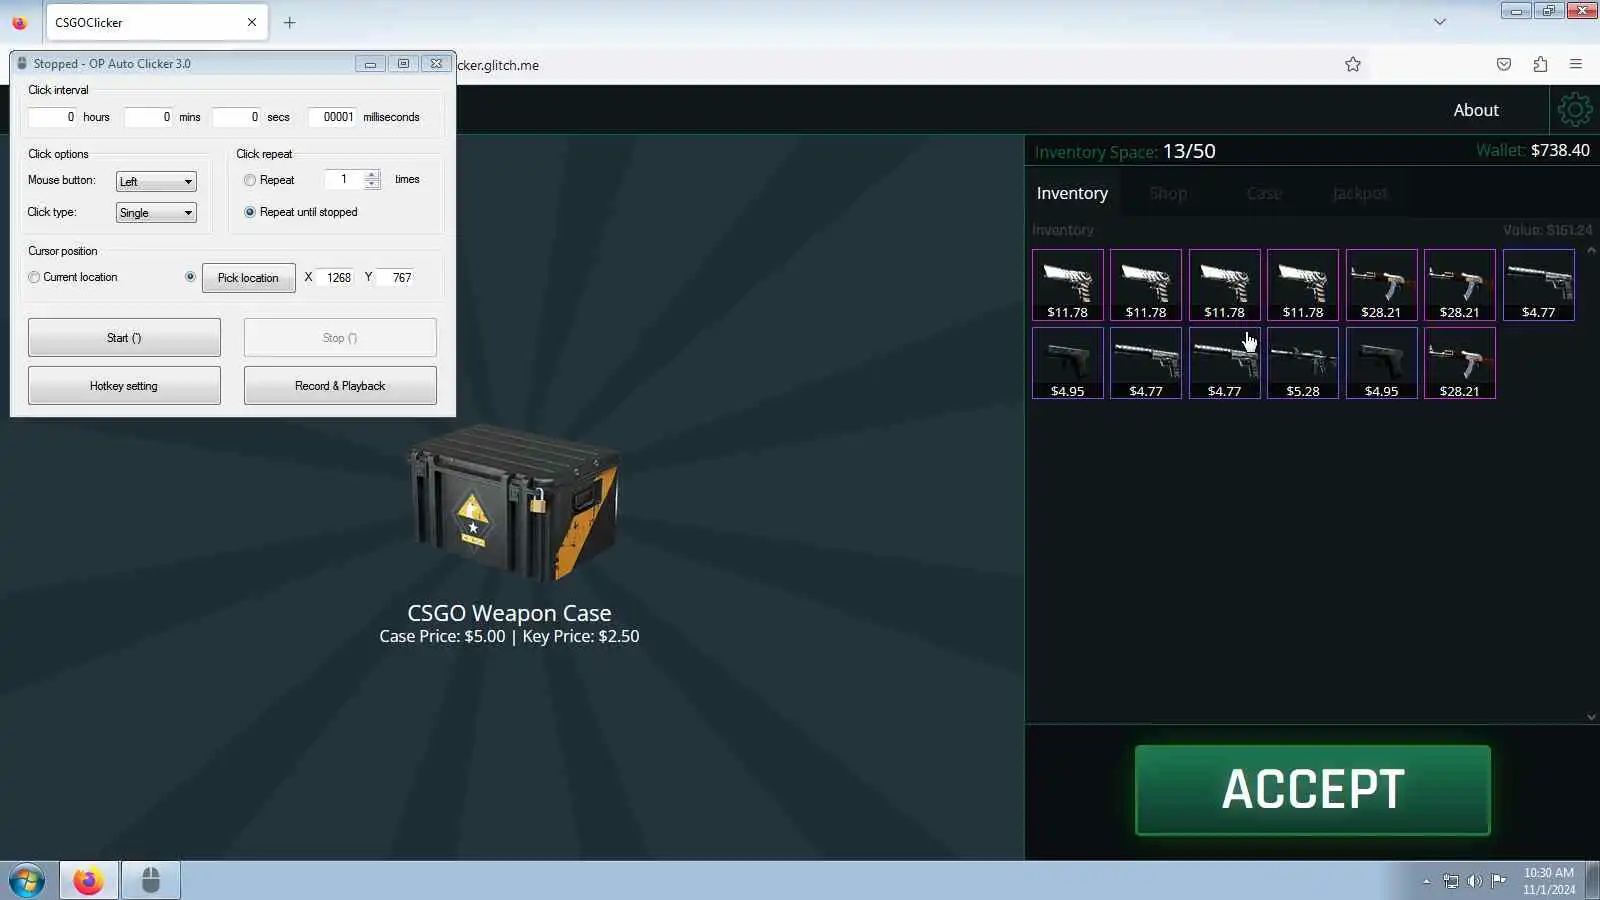The image size is (1600, 900).
Task: Focus the secs interval field
Action: click(237, 117)
